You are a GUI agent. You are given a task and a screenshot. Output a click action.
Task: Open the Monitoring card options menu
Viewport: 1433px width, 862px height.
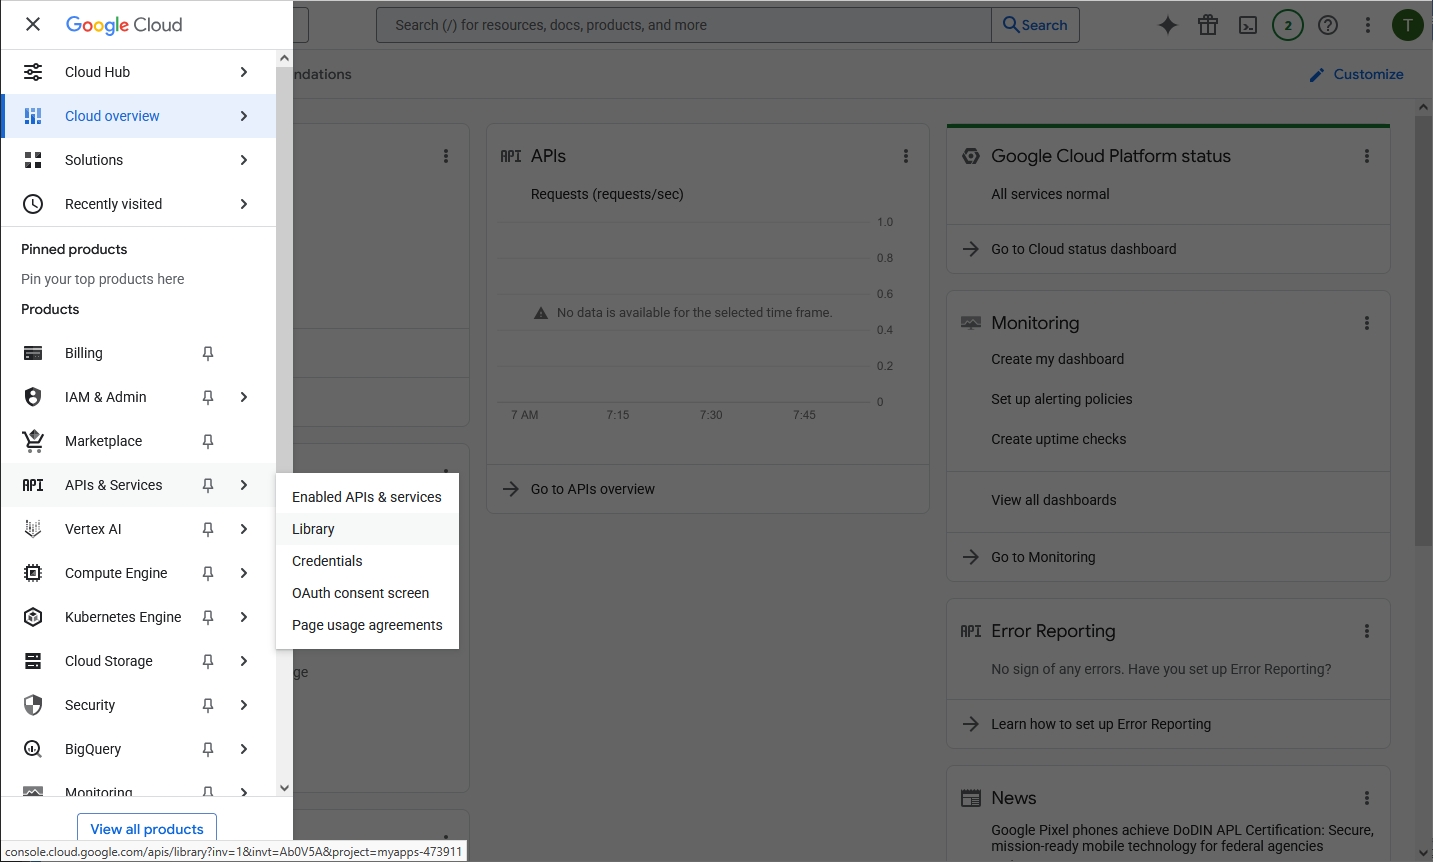(1366, 323)
